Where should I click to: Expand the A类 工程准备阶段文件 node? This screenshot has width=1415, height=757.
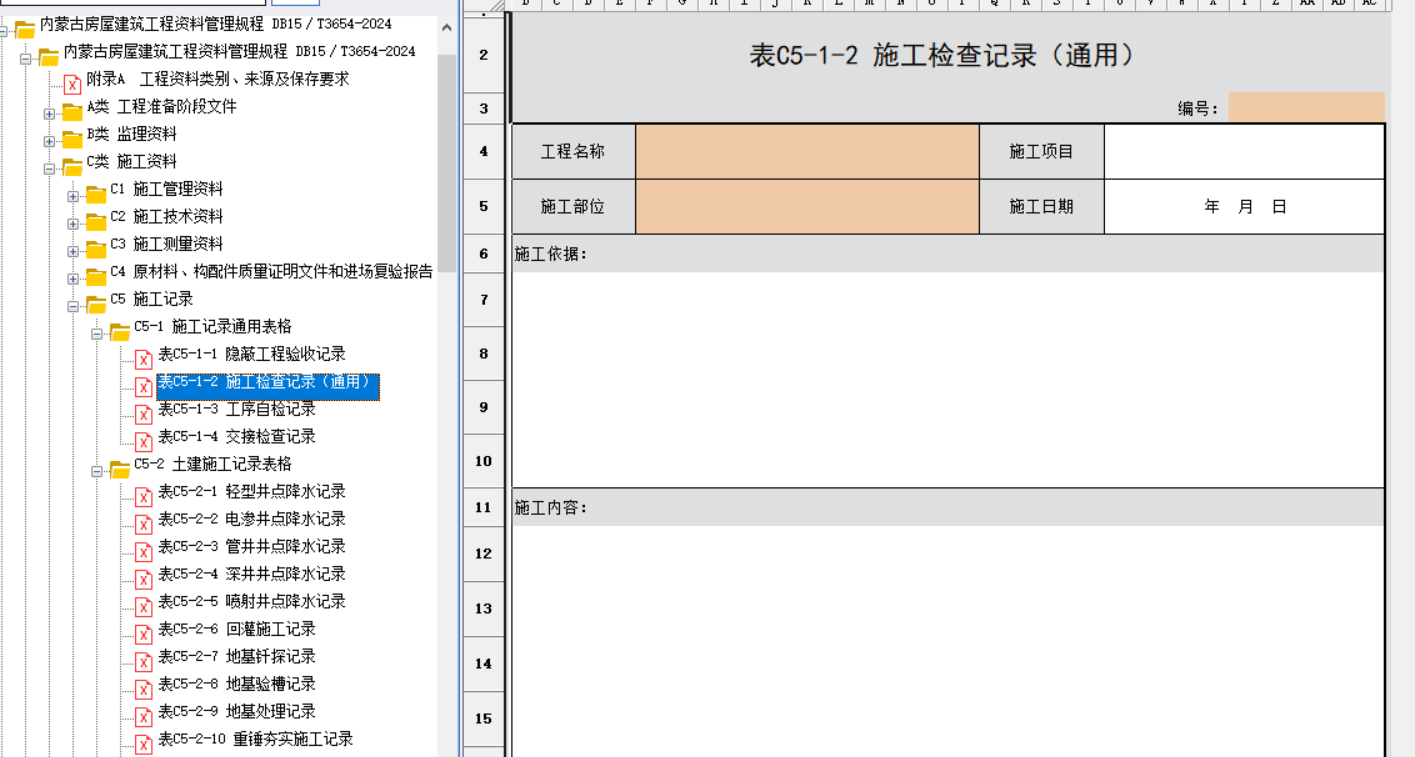[x=49, y=114]
